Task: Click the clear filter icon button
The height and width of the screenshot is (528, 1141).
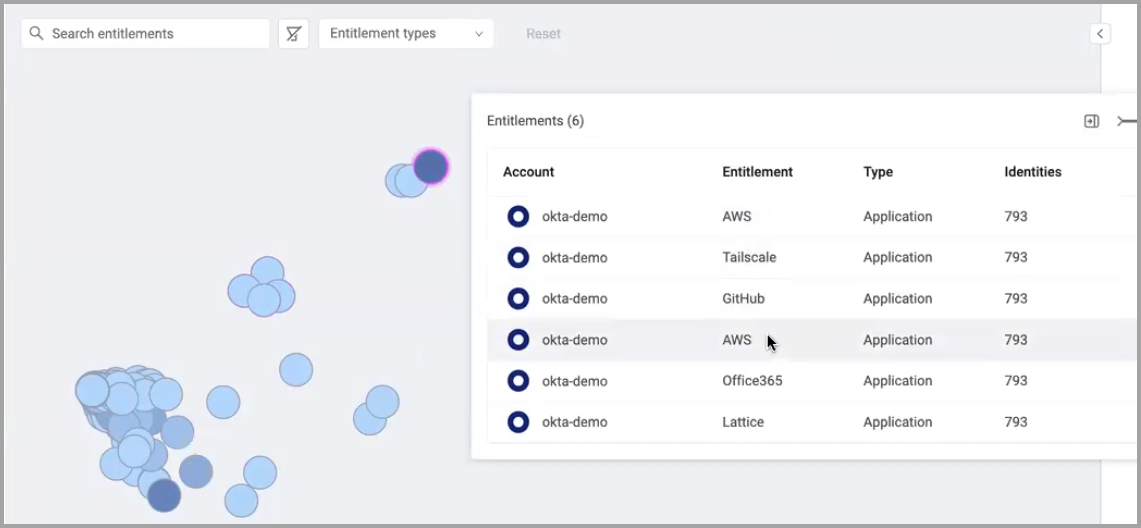Action: (x=294, y=33)
